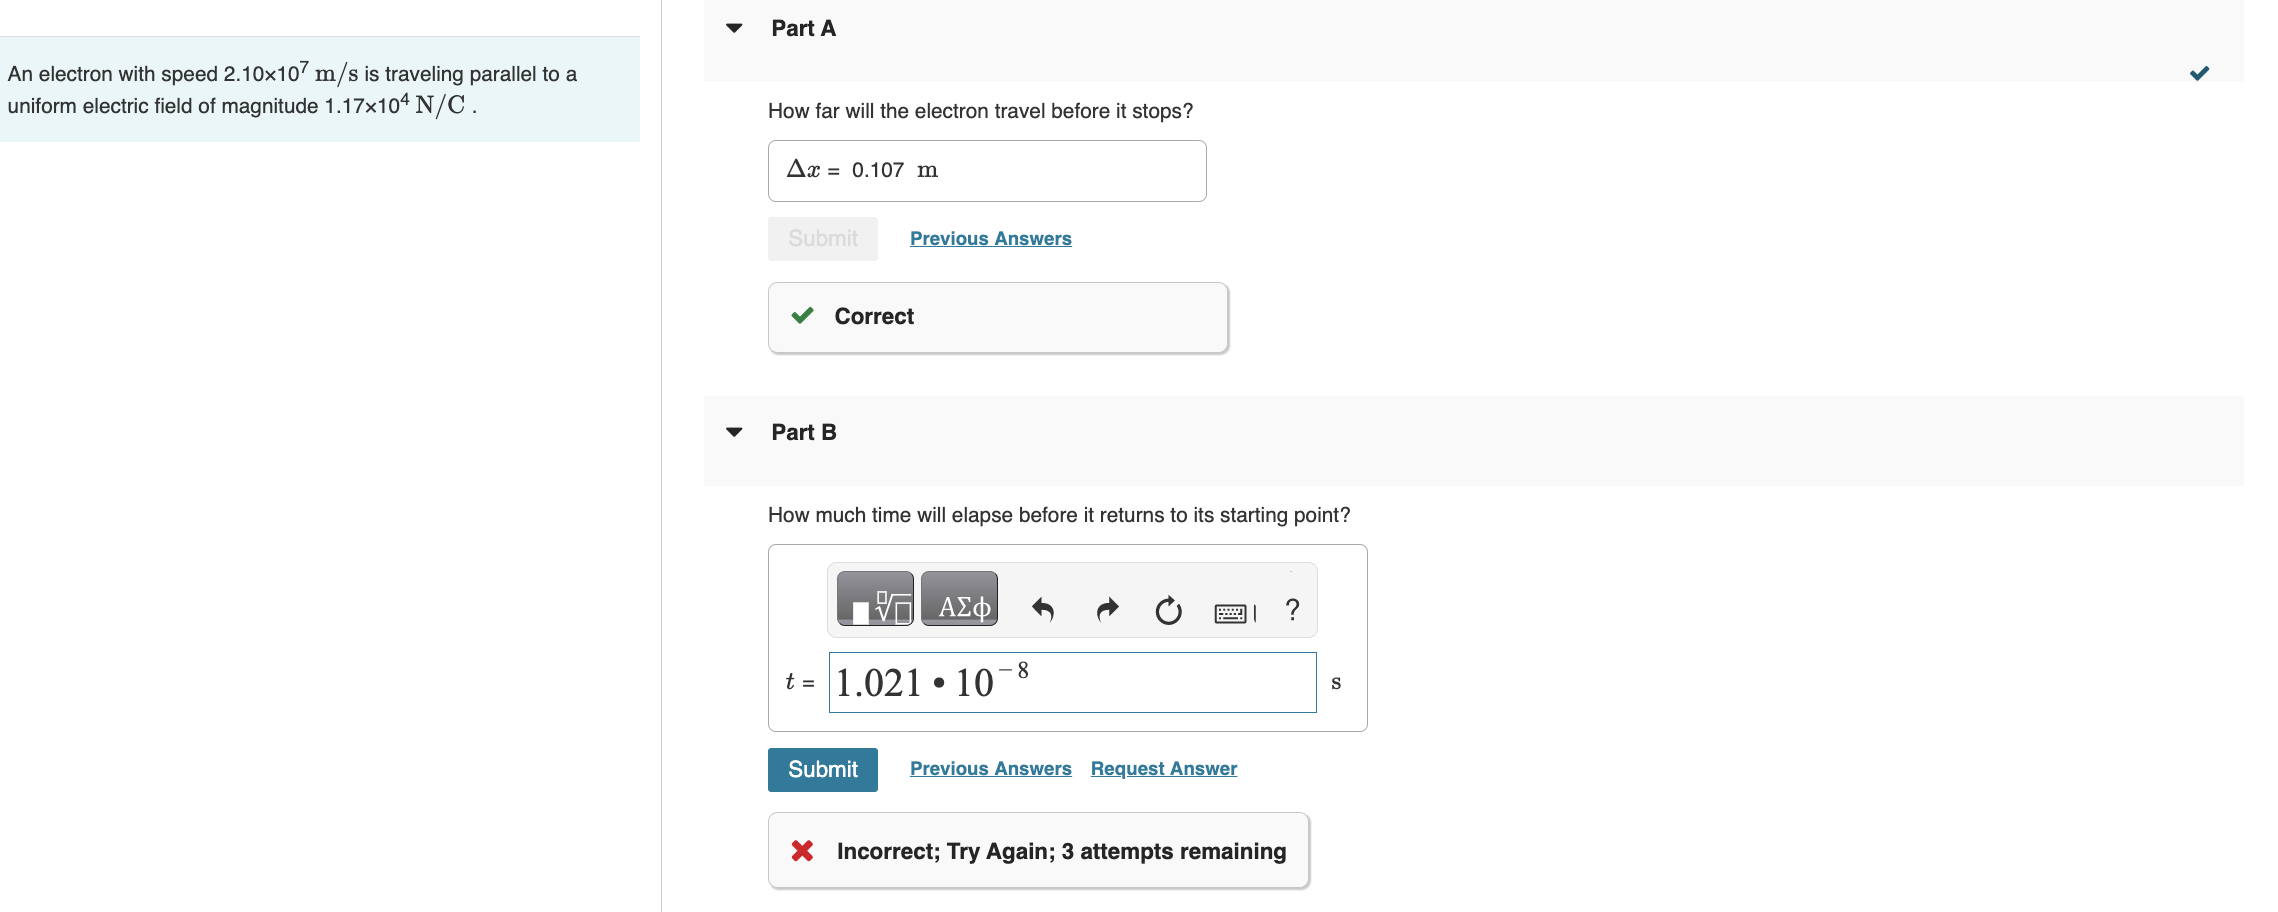The image size is (2278, 912).
Task: Click the Request Answer link
Action: [x=1164, y=768]
